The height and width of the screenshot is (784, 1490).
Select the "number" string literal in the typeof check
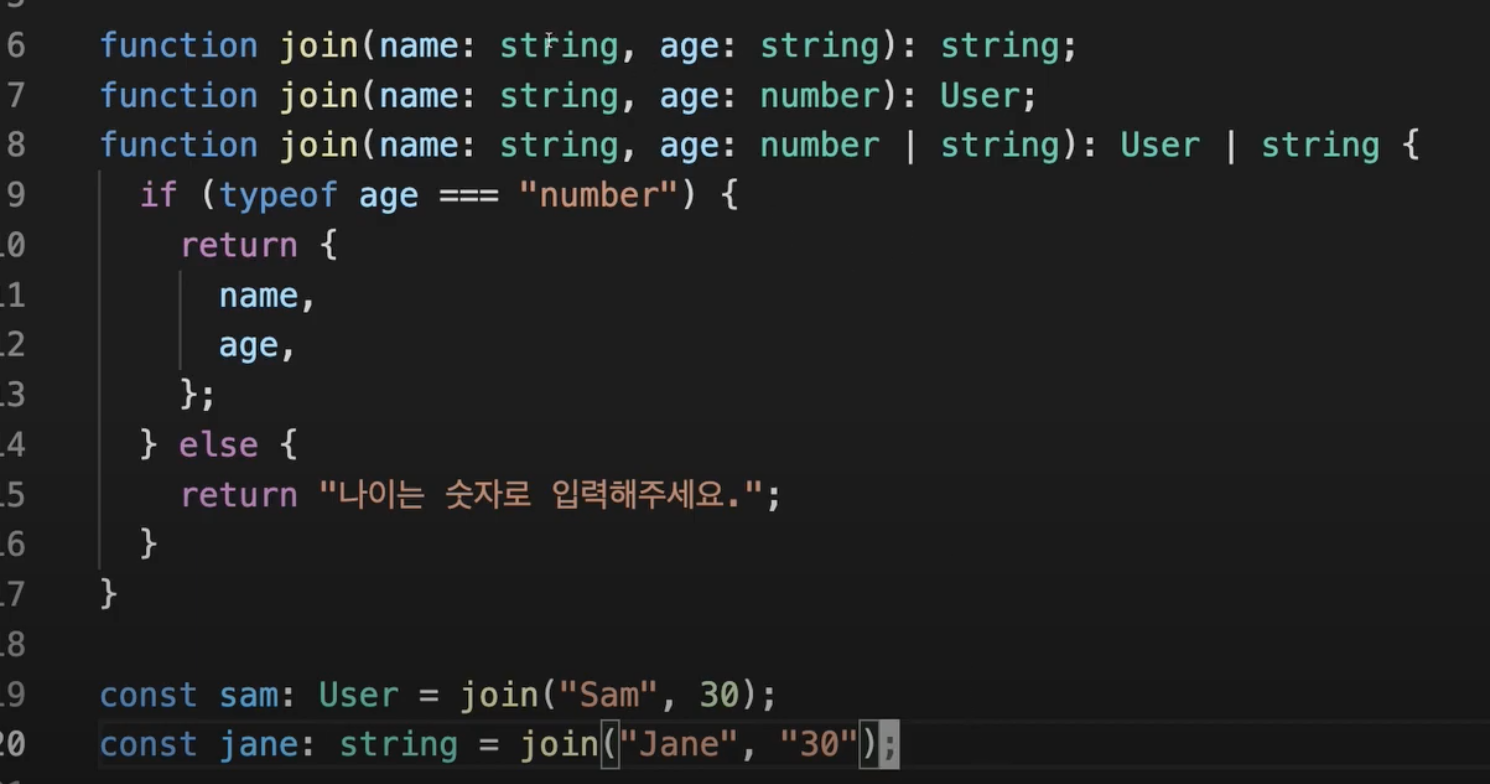click(599, 195)
